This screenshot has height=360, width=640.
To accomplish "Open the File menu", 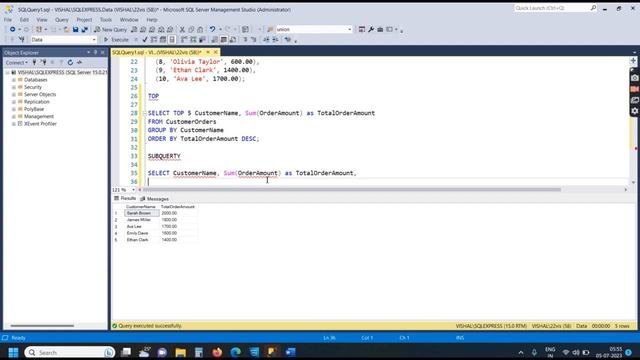I will coord(8,20).
